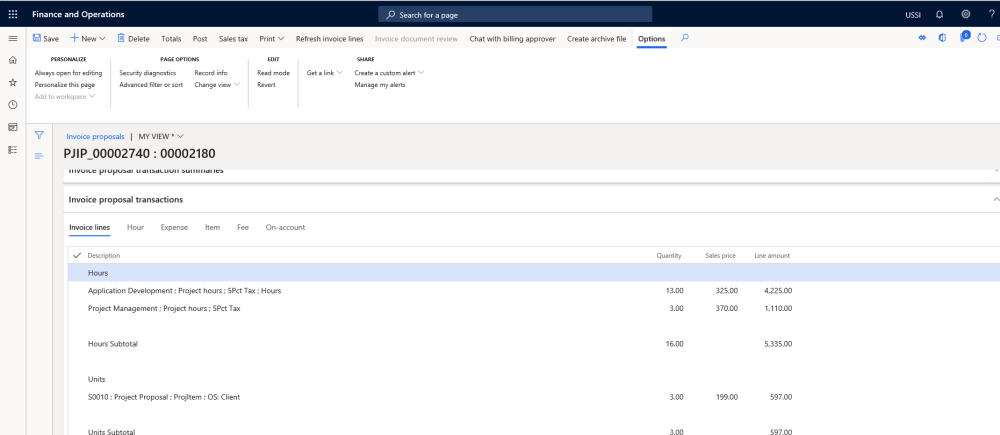Image resolution: width=1000 pixels, height=435 pixels.
Task: Switch to Read mode
Action: (273, 73)
